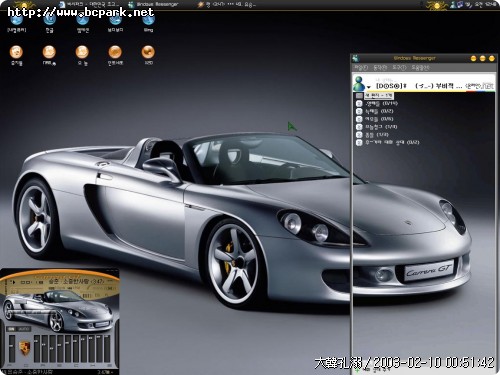Image resolution: width=500 pixels, height=375 pixels.
Task: Open the third orange orb desktop icon
Action: (x=82, y=52)
